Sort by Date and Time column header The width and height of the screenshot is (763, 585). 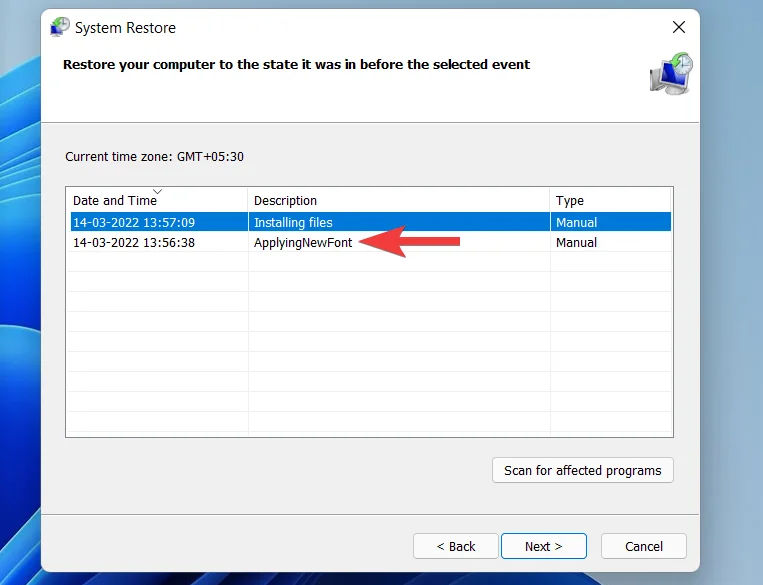pyautogui.click(x=157, y=200)
